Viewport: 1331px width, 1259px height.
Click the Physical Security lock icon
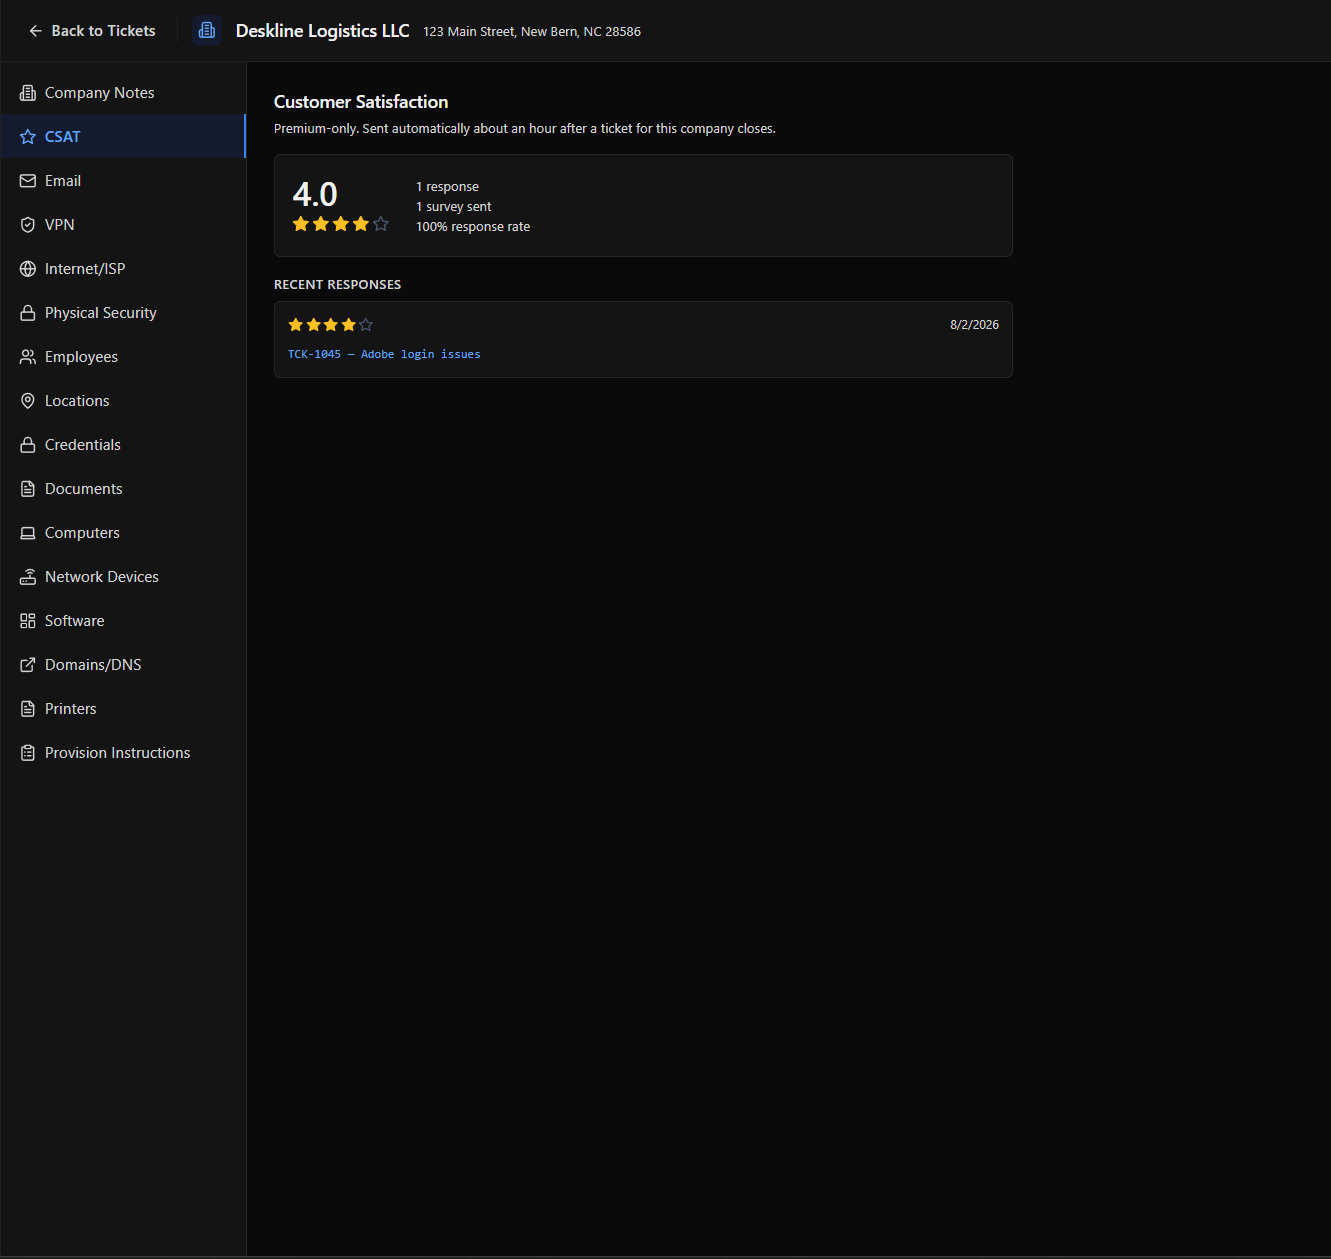(x=28, y=313)
